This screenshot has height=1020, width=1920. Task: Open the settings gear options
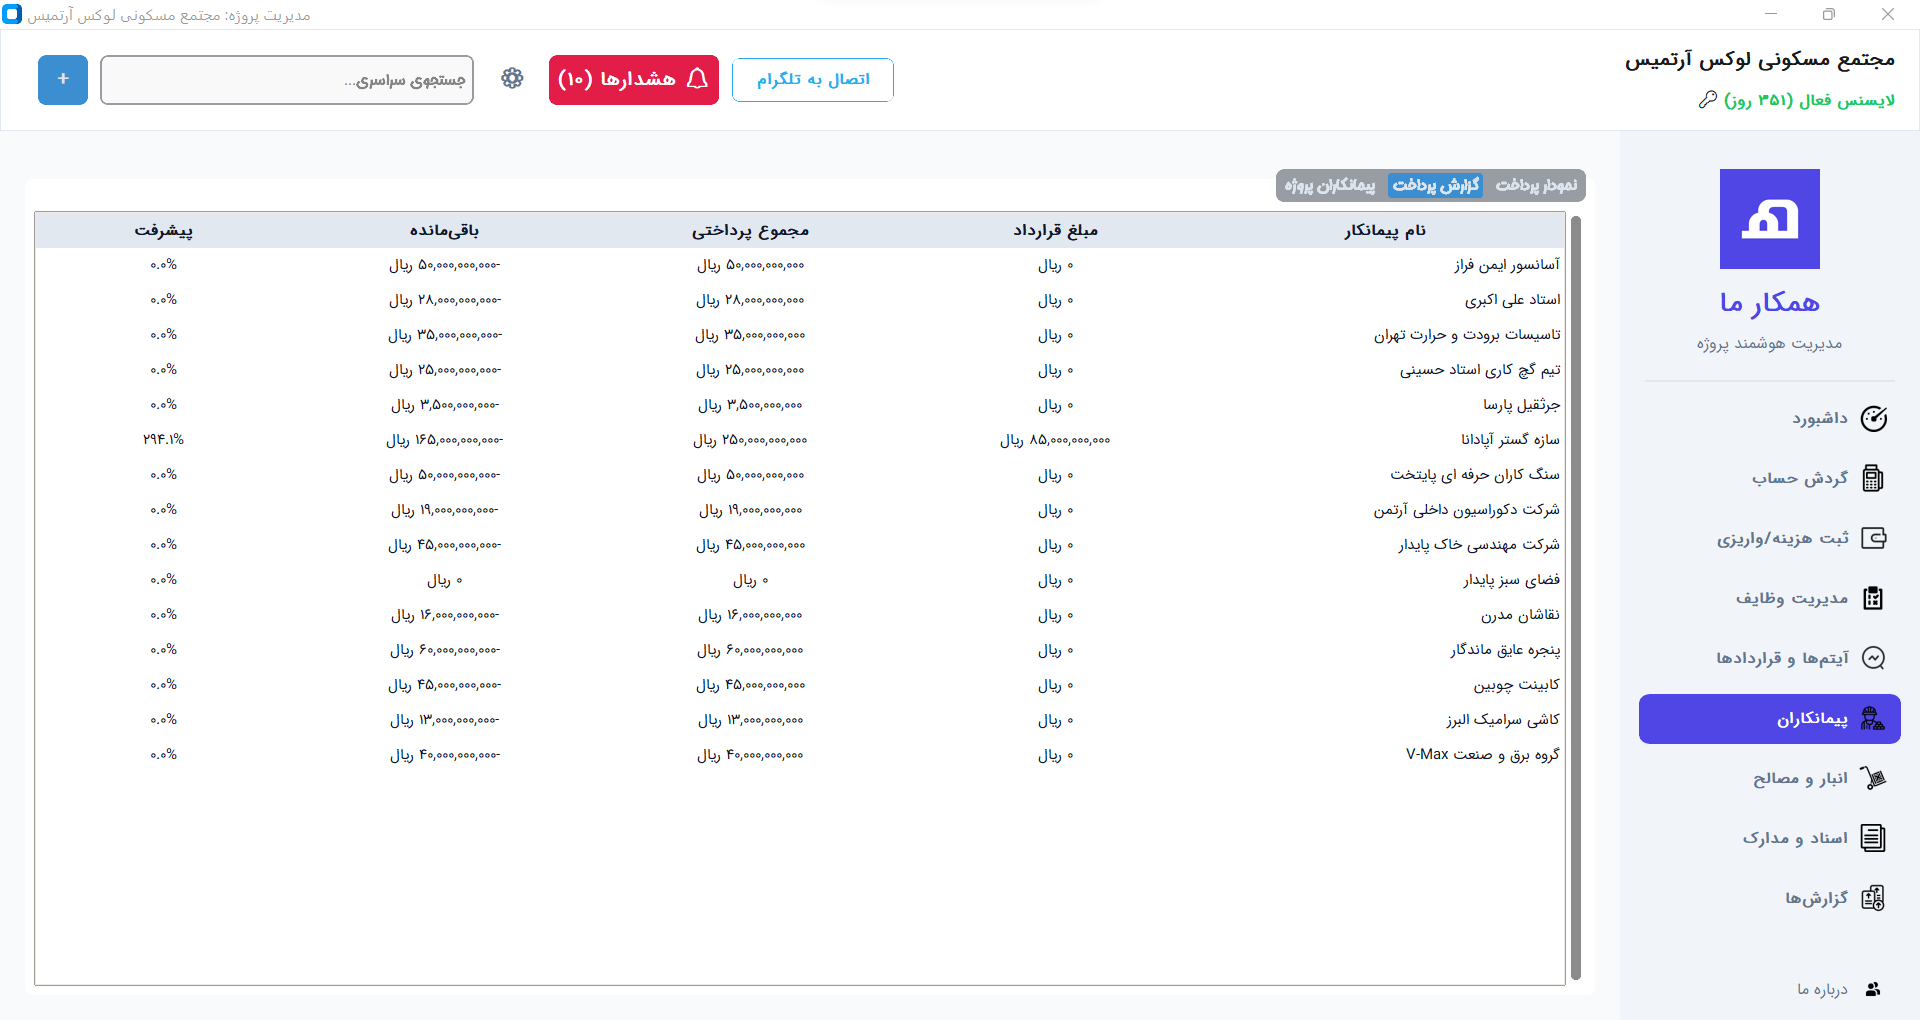[512, 78]
